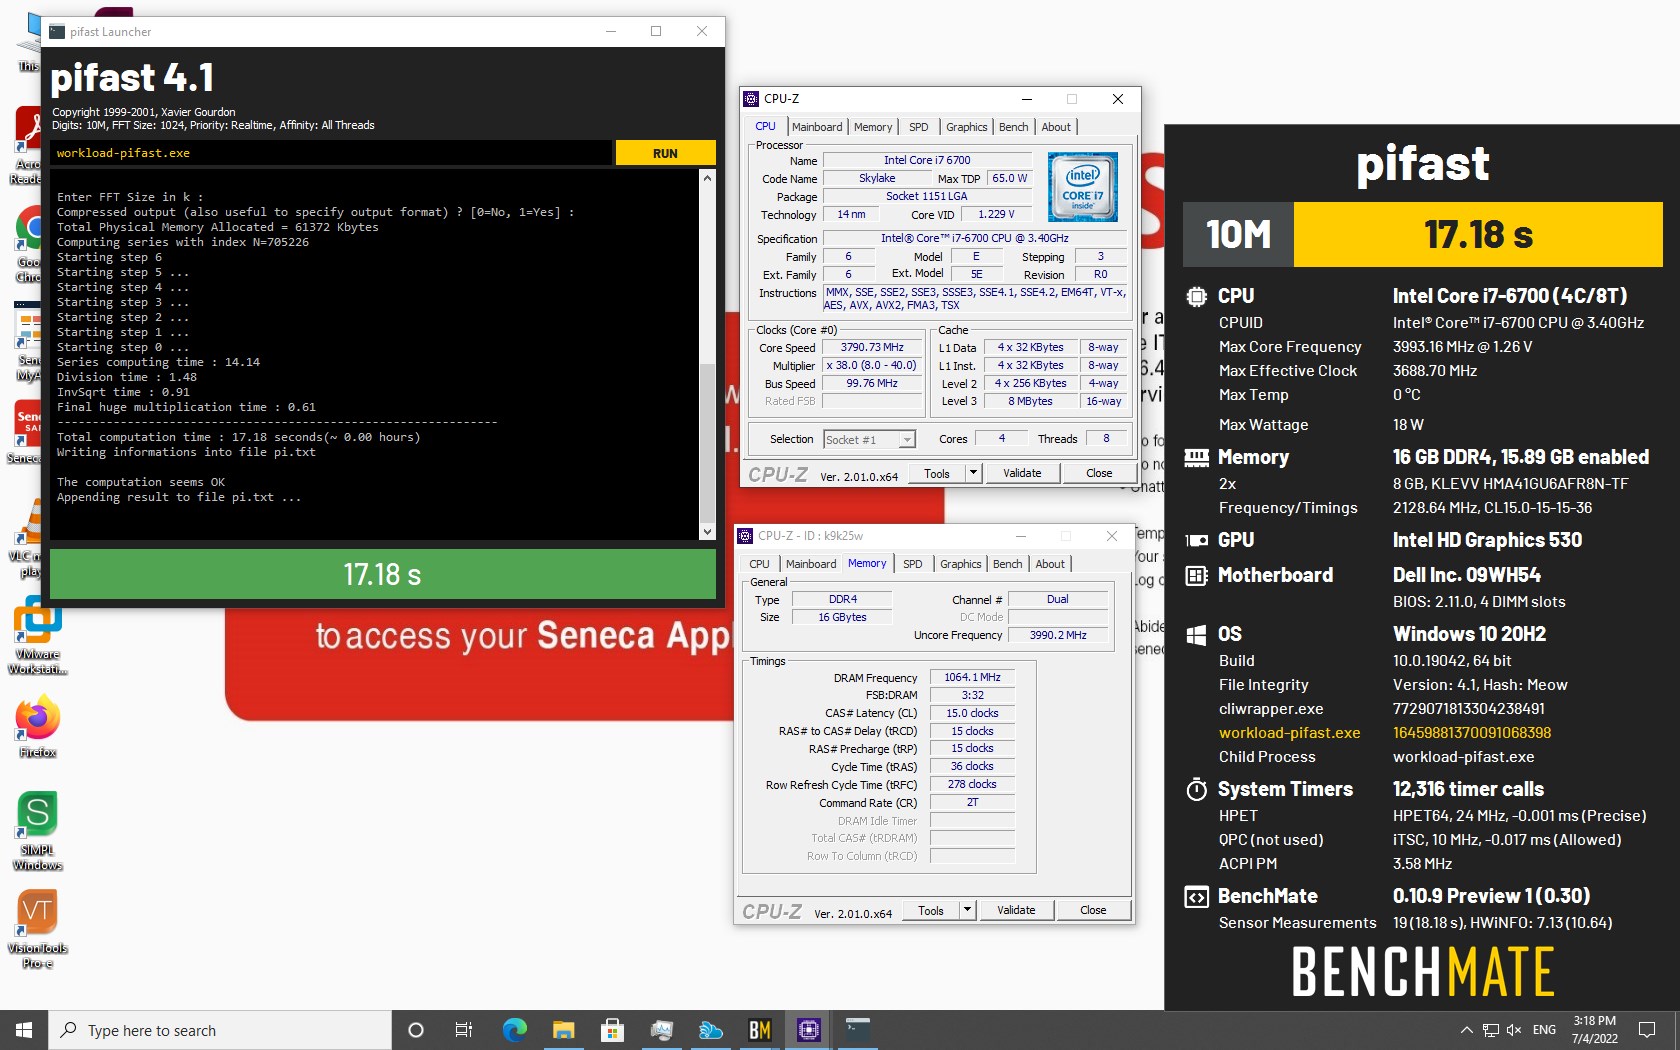Switch to pifast console taskbar icon
The width and height of the screenshot is (1680, 1050).
click(x=858, y=1030)
